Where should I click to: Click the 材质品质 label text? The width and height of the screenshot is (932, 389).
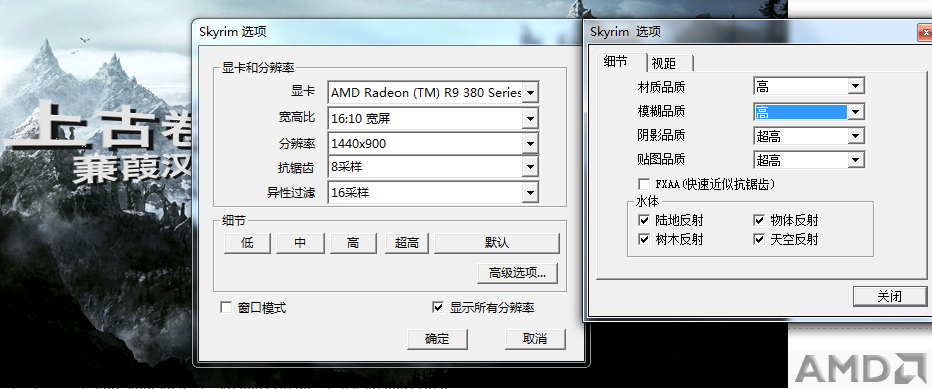point(661,87)
